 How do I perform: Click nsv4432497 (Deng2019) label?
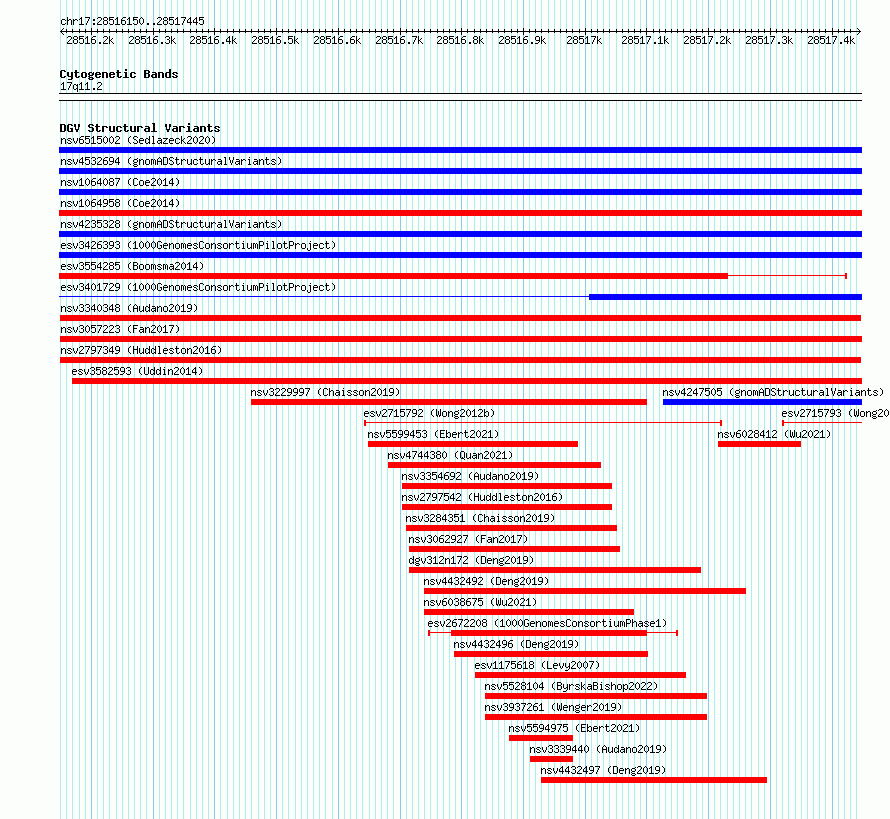603,770
